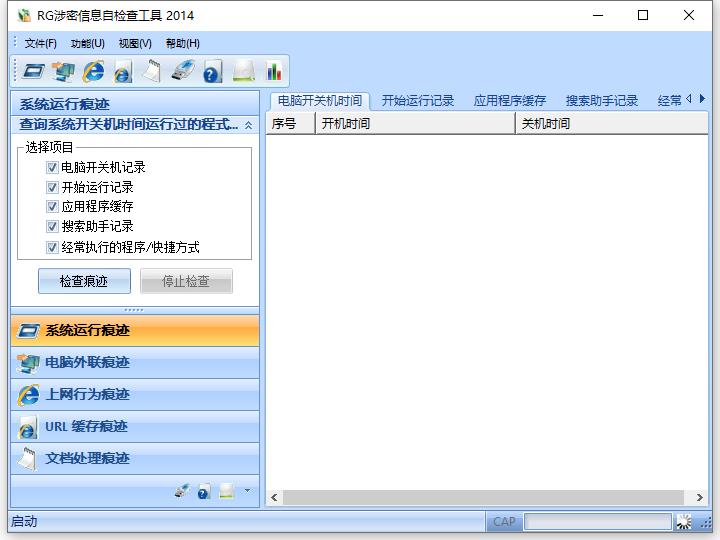The width and height of the screenshot is (720, 540).
Task: Select URL 缓存痕迹 navigation item
Action: tap(135, 427)
